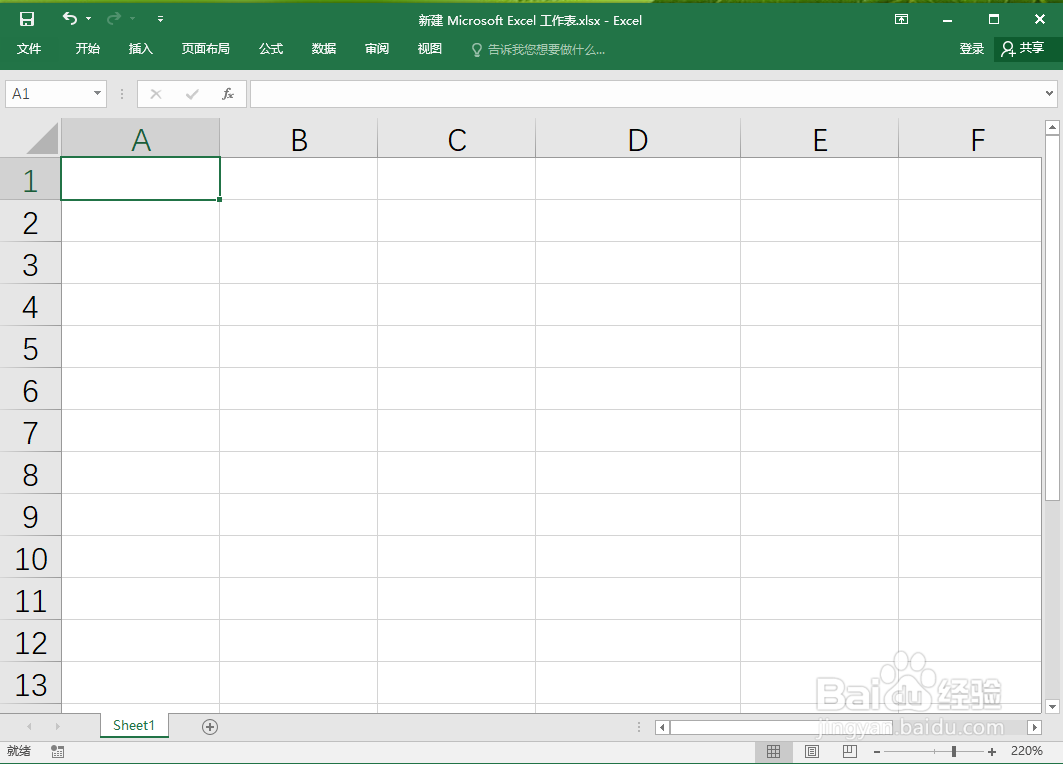The width and height of the screenshot is (1063, 764).
Task: Click cell D6
Action: click(638, 389)
